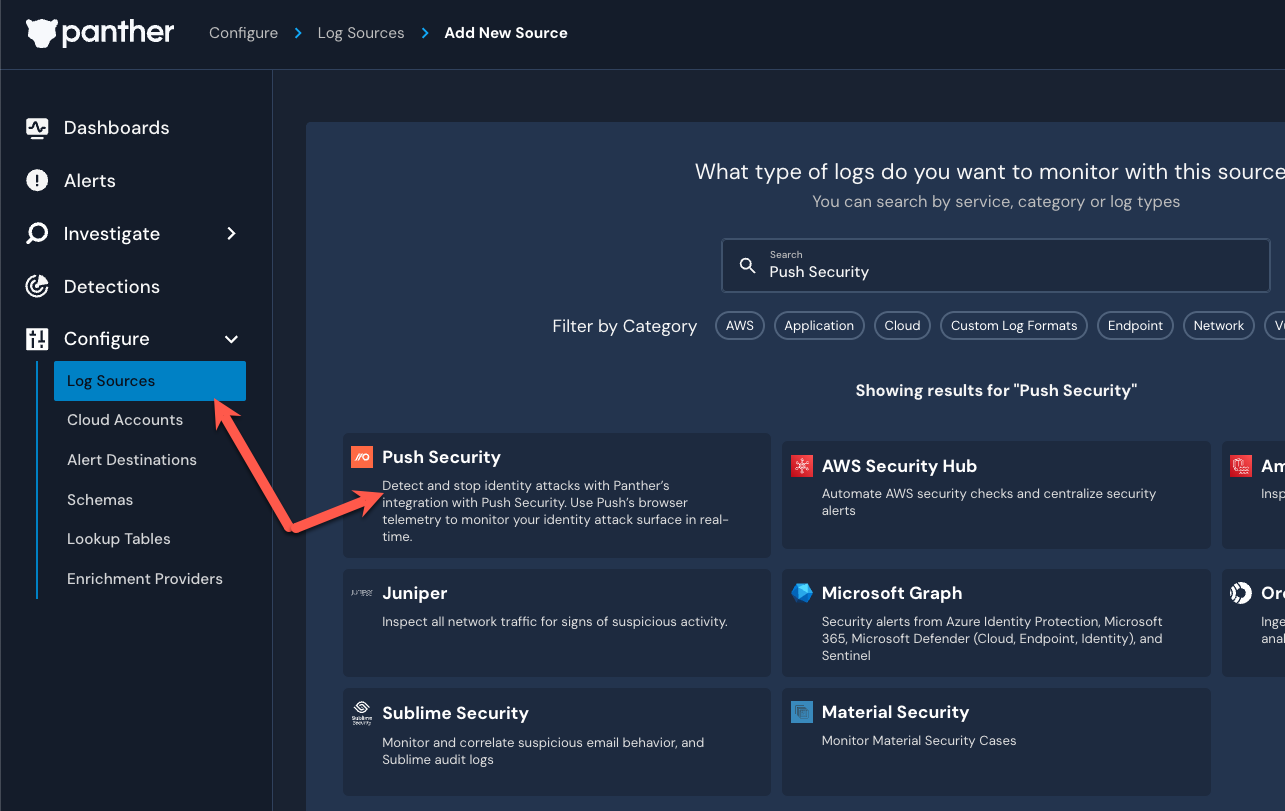Click the Detections radar icon
Screen dimensions: 1285x811
pyautogui.click(x=37, y=287)
